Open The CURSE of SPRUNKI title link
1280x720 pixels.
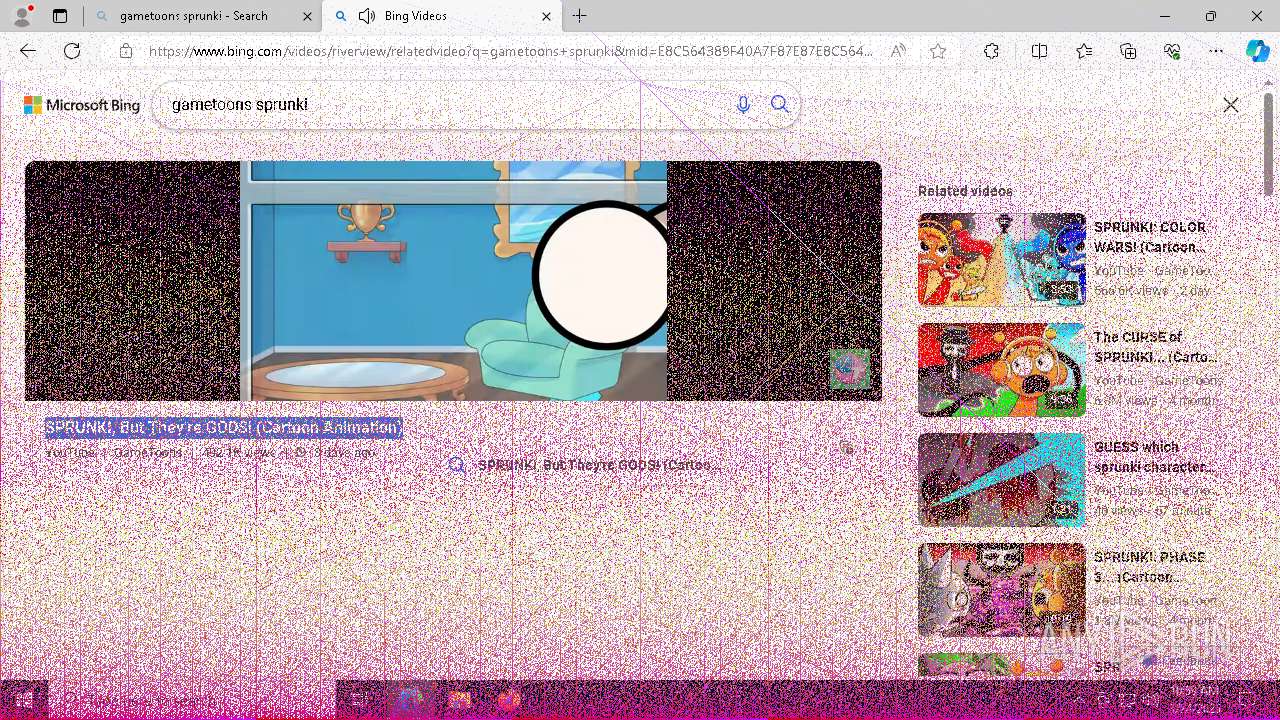pyautogui.click(x=1155, y=347)
